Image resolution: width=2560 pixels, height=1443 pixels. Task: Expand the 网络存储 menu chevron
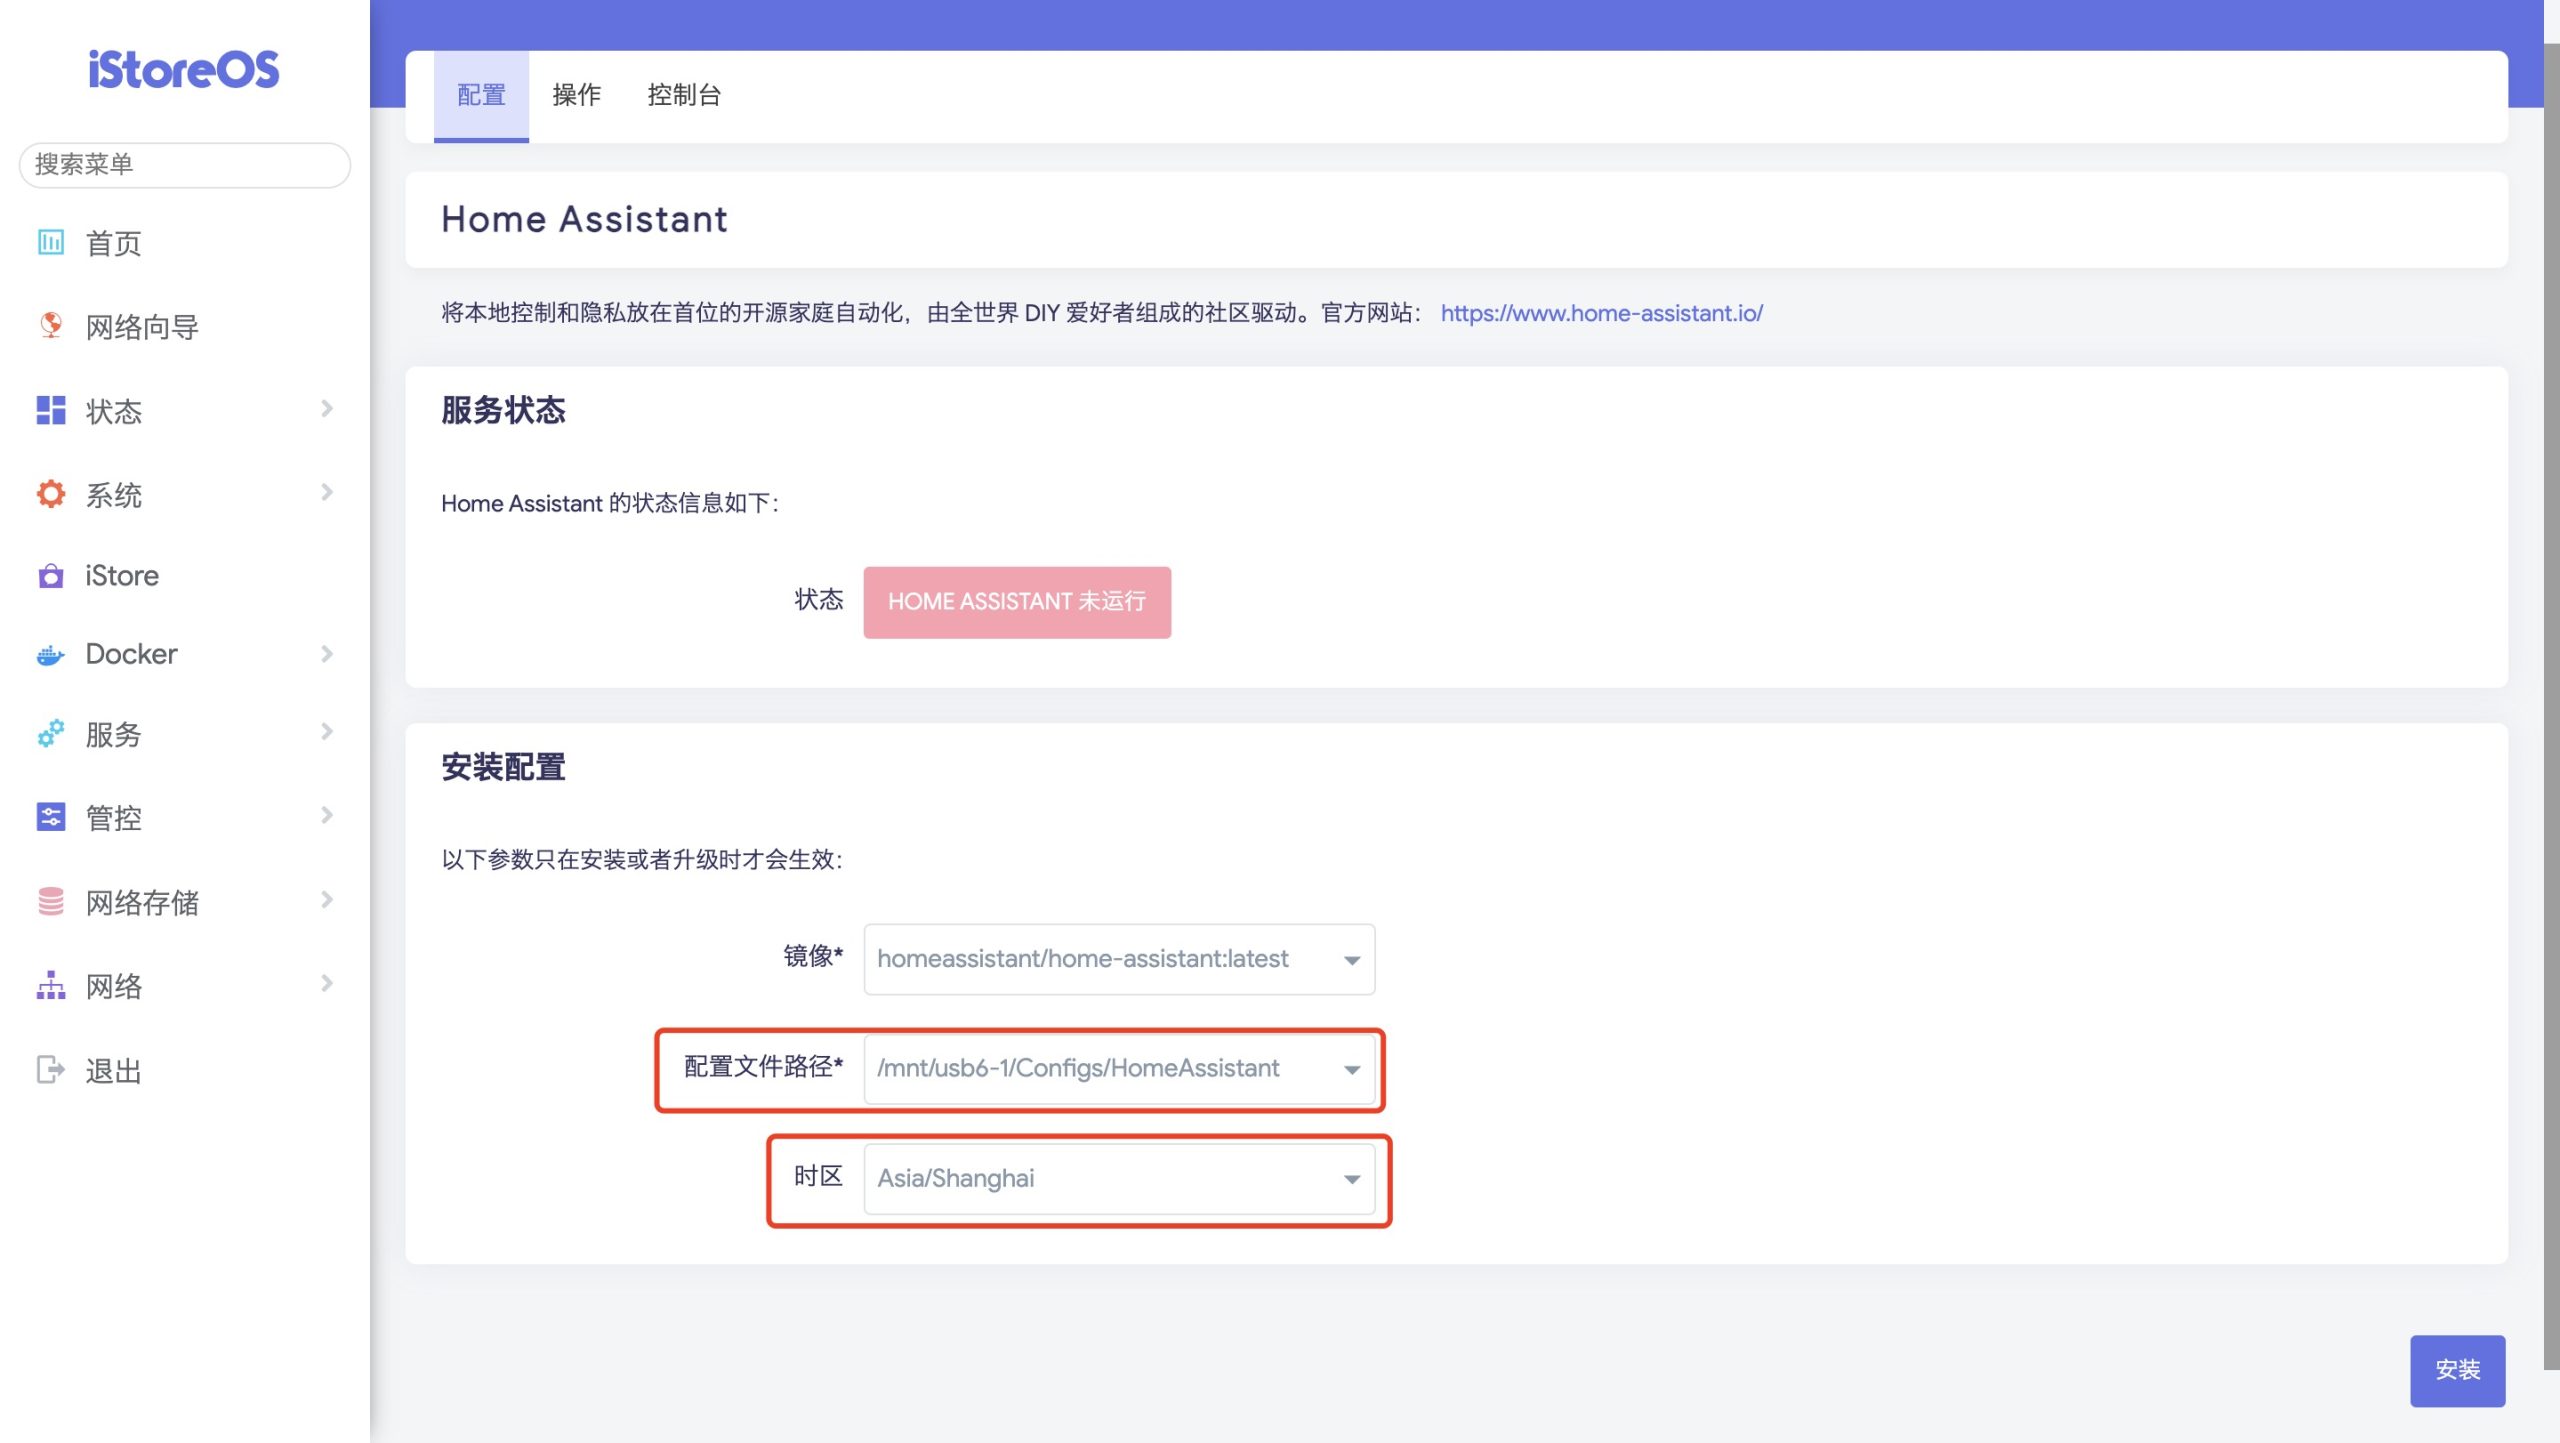[x=327, y=900]
